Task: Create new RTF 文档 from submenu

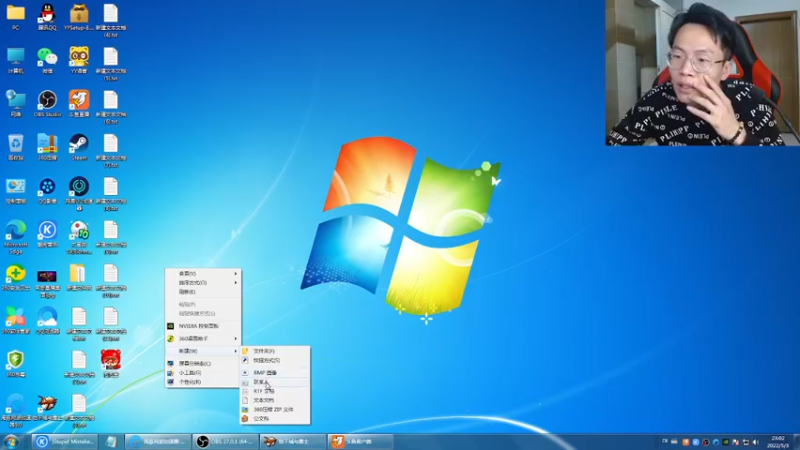Action: (x=275, y=391)
